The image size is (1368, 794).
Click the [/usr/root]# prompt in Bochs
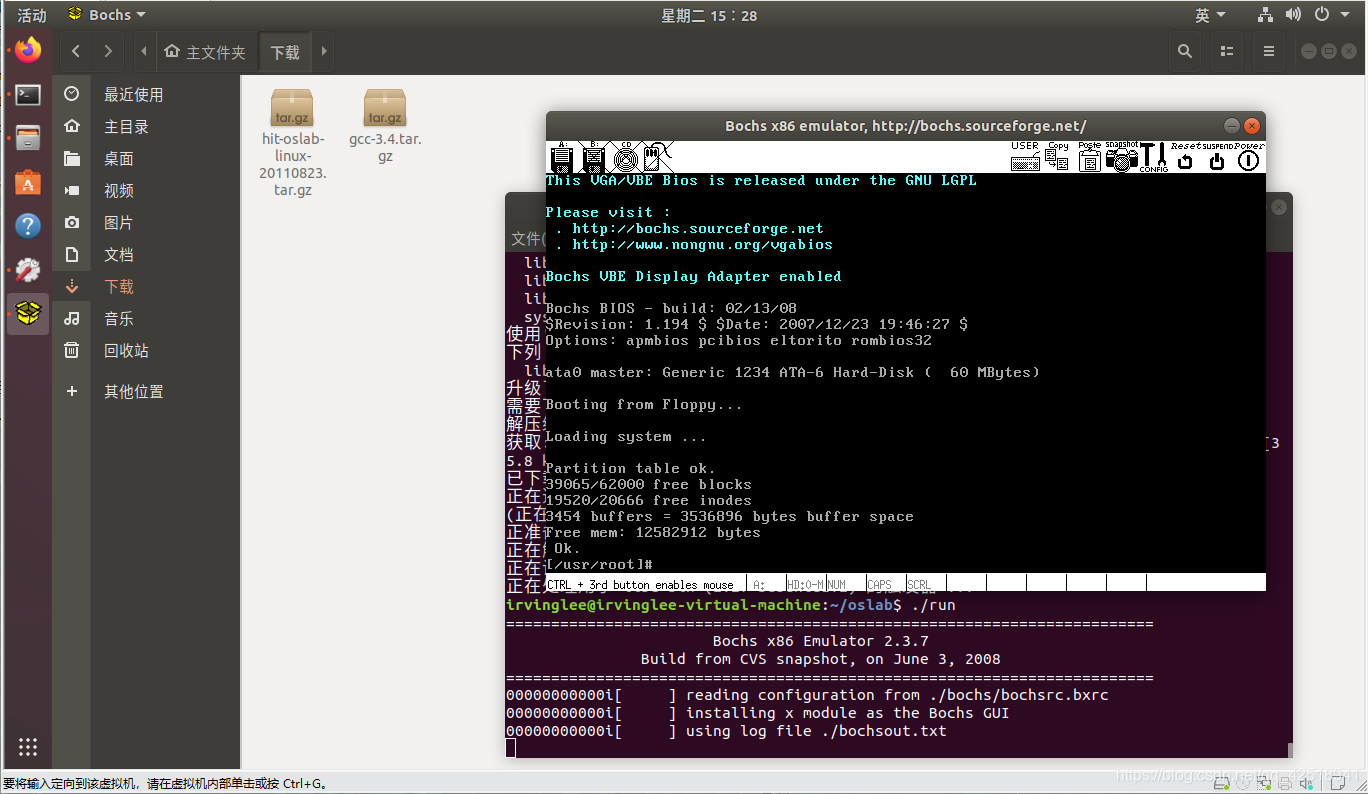[x=599, y=565]
